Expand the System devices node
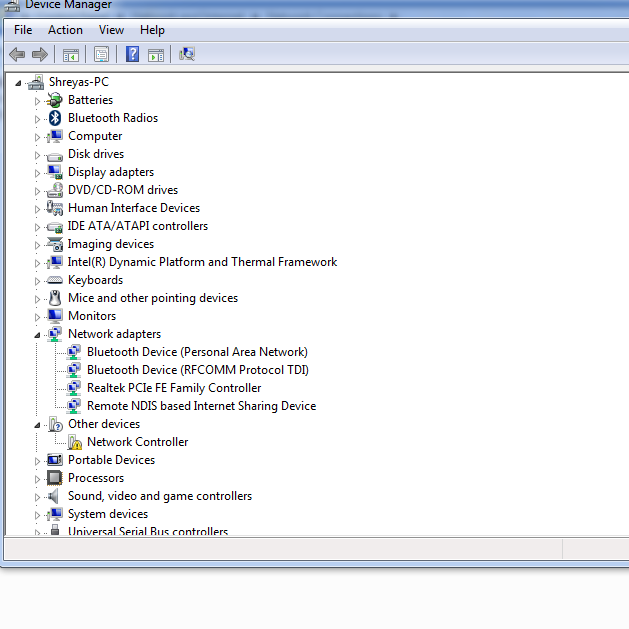Image resolution: width=629 pixels, height=629 pixels. click(x=37, y=515)
